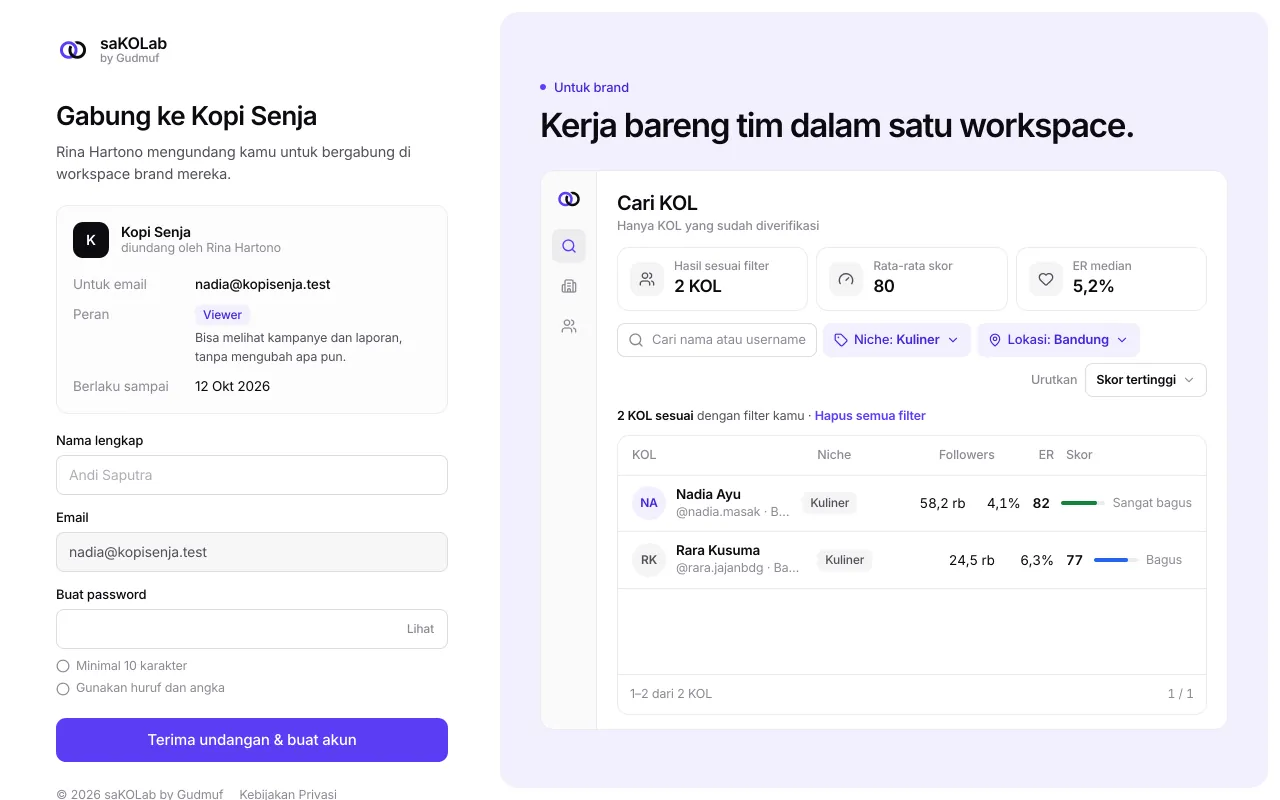The image size is (1280, 800).
Task: Click the Kuliner tag in Rara Kusuma's row
Action: click(x=844, y=560)
